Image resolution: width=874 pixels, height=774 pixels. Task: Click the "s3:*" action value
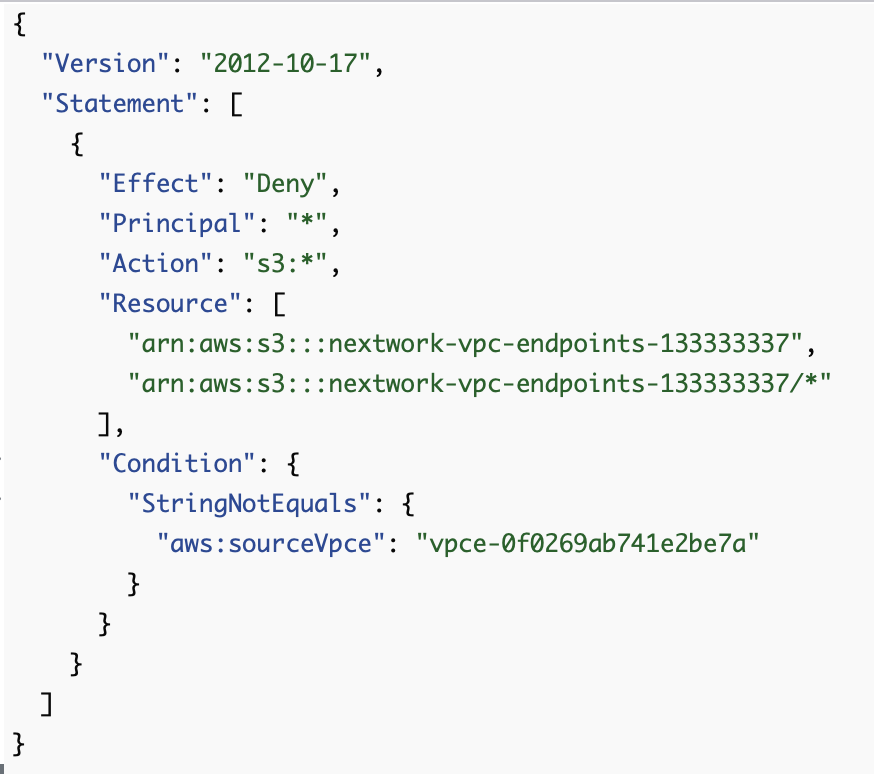tap(285, 264)
